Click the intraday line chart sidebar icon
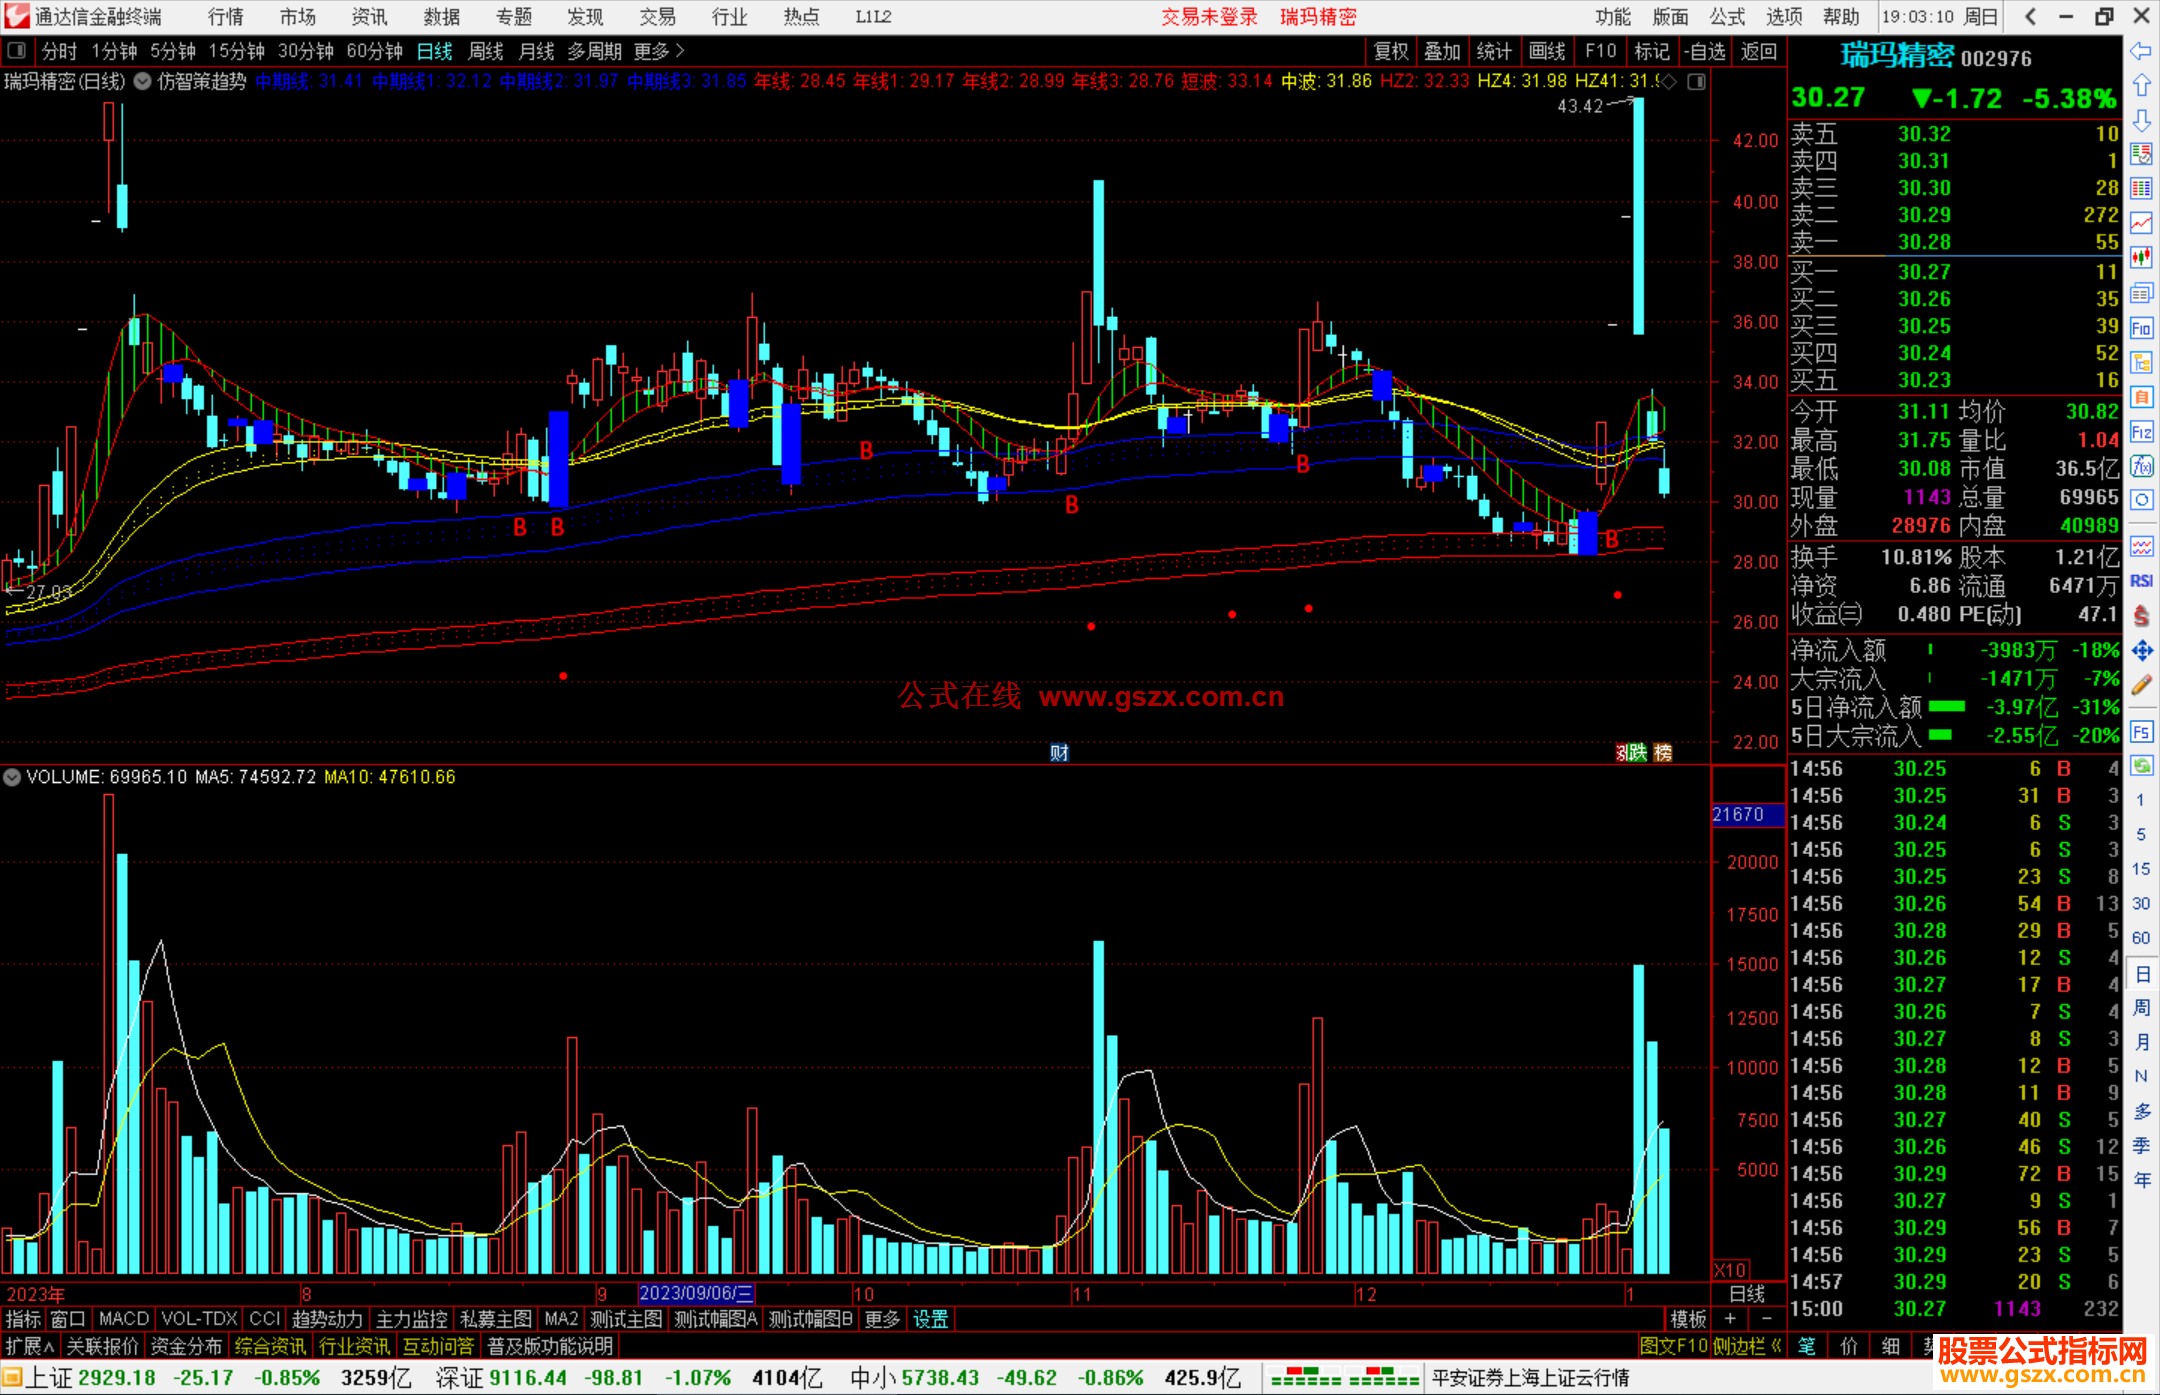This screenshot has width=2160, height=1395. coord(2141,222)
